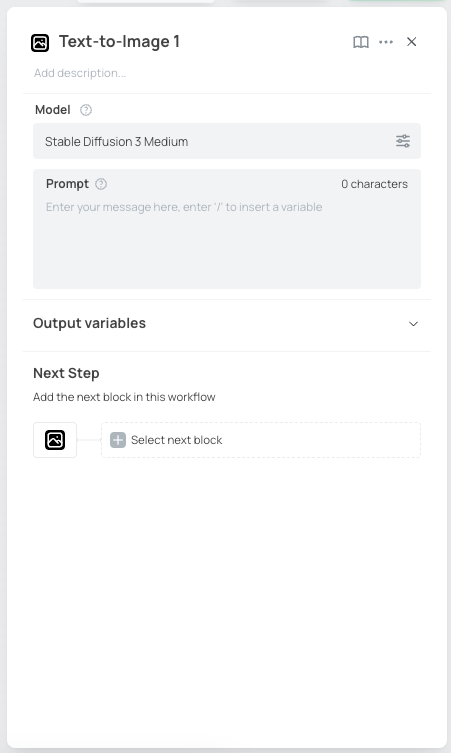Click the Text-to-Image 1 title to rename
451x753 pixels.
point(119,42)
